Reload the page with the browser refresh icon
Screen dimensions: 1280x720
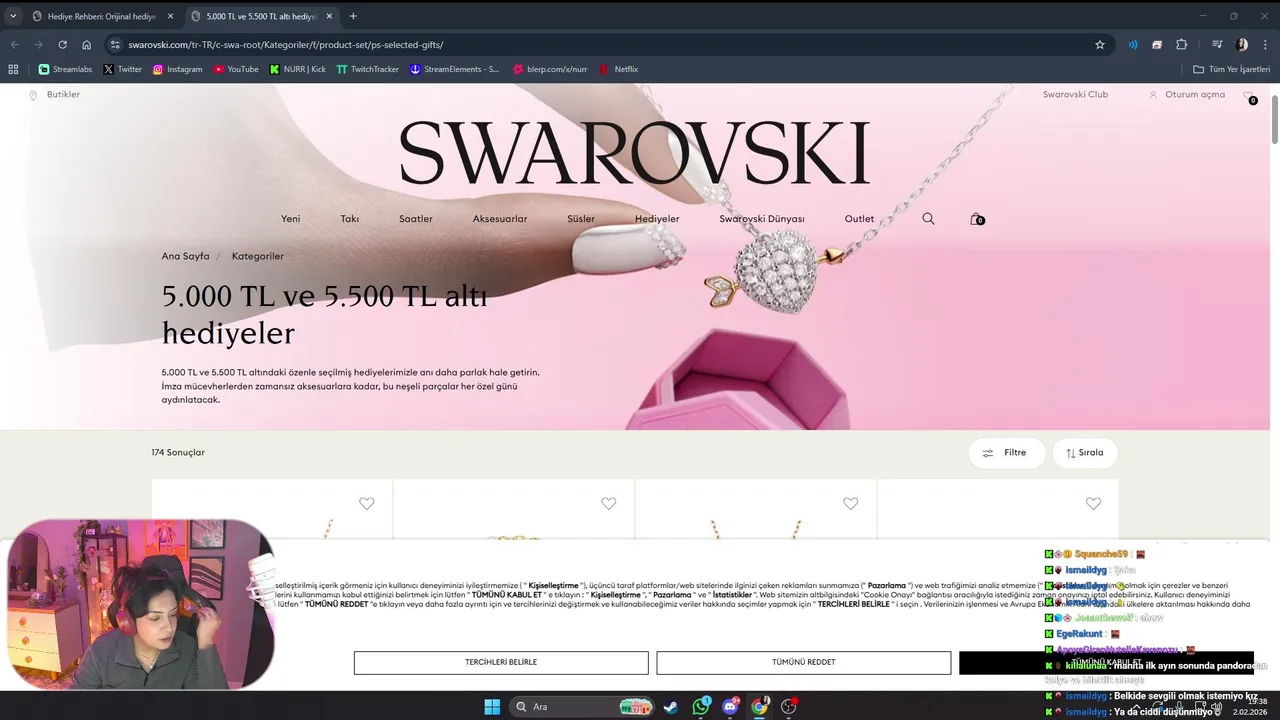pyautogui.click(x=62, y=45)
